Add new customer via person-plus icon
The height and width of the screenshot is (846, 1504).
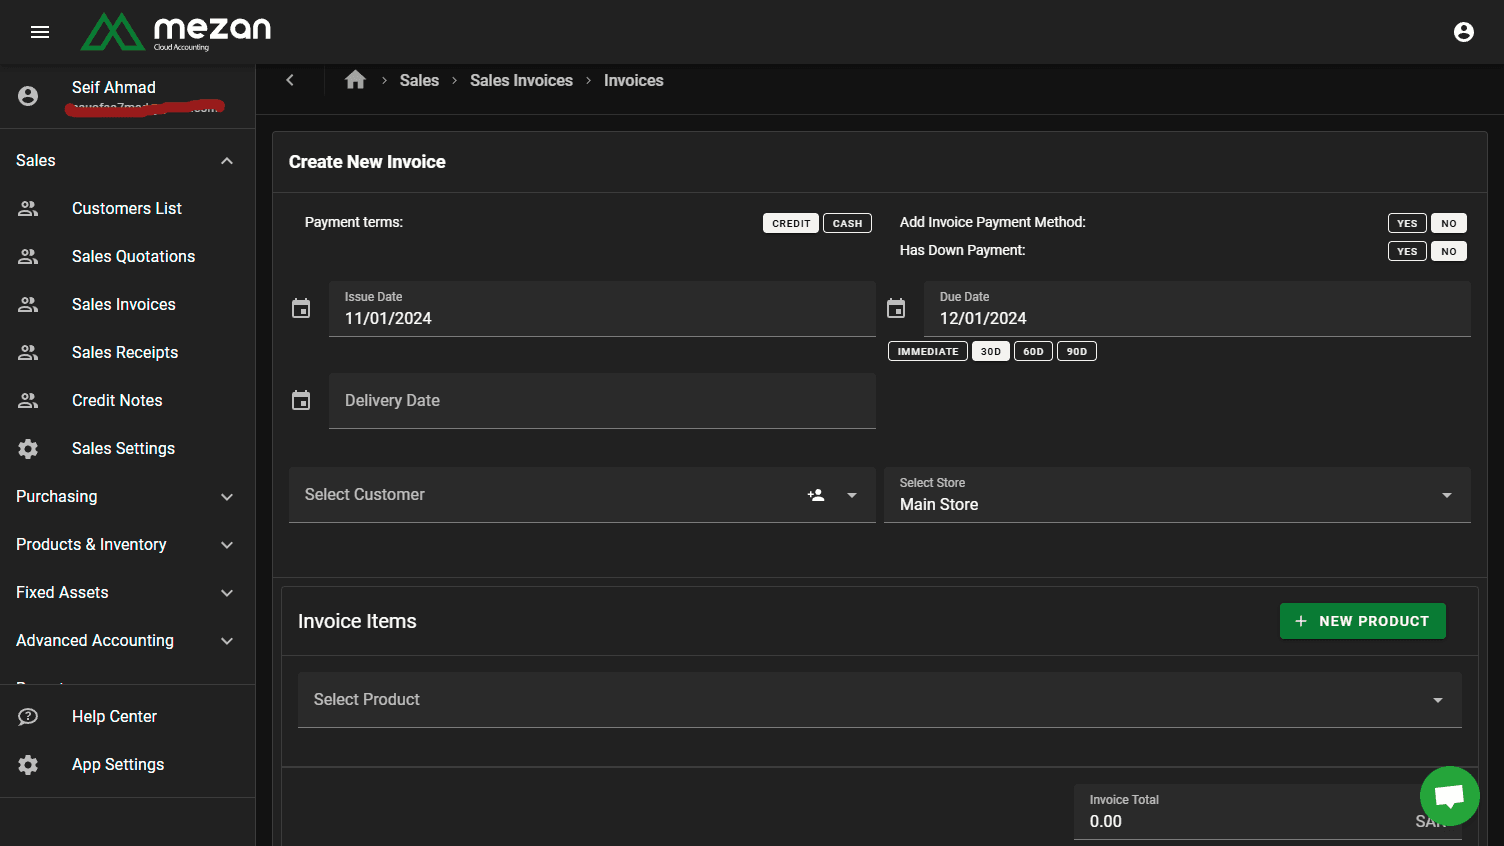[816, 495]
